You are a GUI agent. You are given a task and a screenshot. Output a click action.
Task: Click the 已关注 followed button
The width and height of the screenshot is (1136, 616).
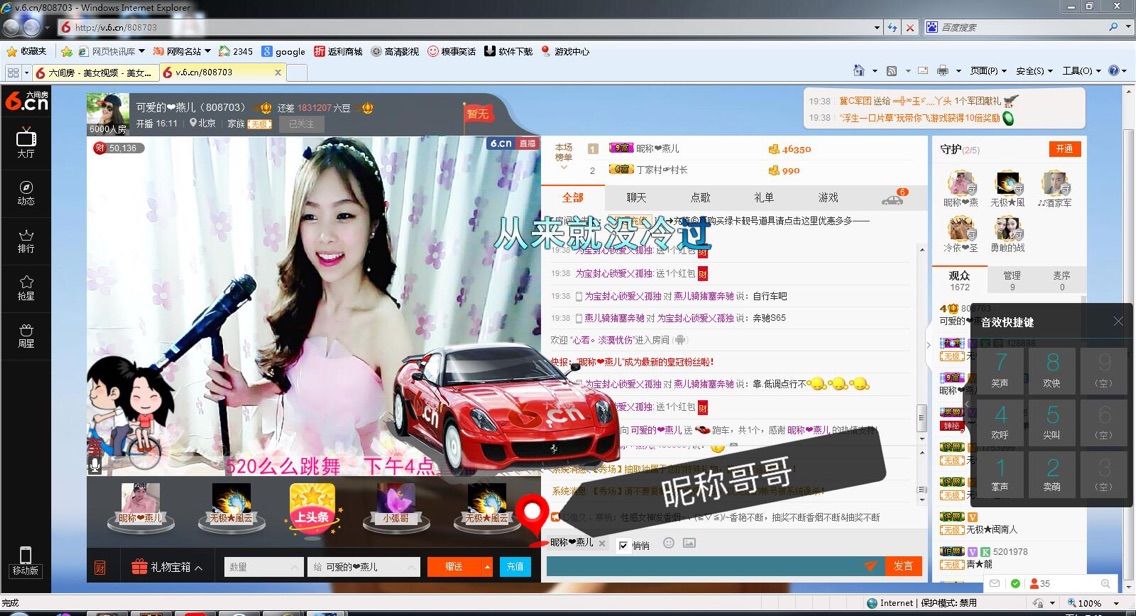coord(301,124)
